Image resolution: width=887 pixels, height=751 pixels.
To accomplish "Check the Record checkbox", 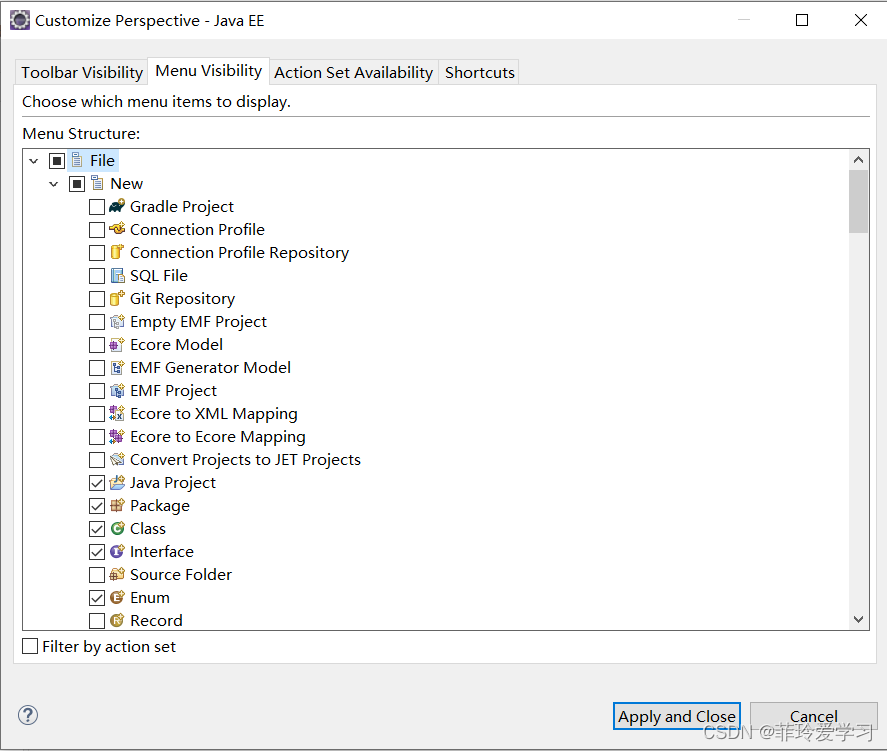I will 97,621.
